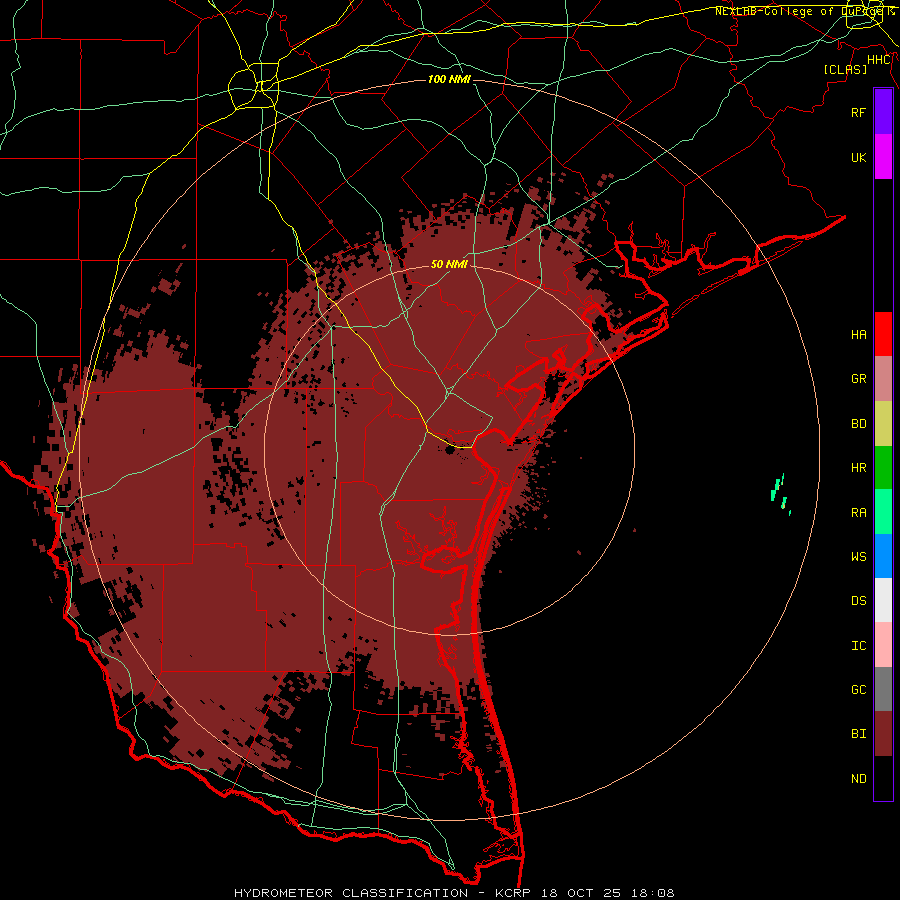Click the WS blue legend swatch
Viewport: 900px width, 900px height.
pyautogui.click(x=883, y=556)
